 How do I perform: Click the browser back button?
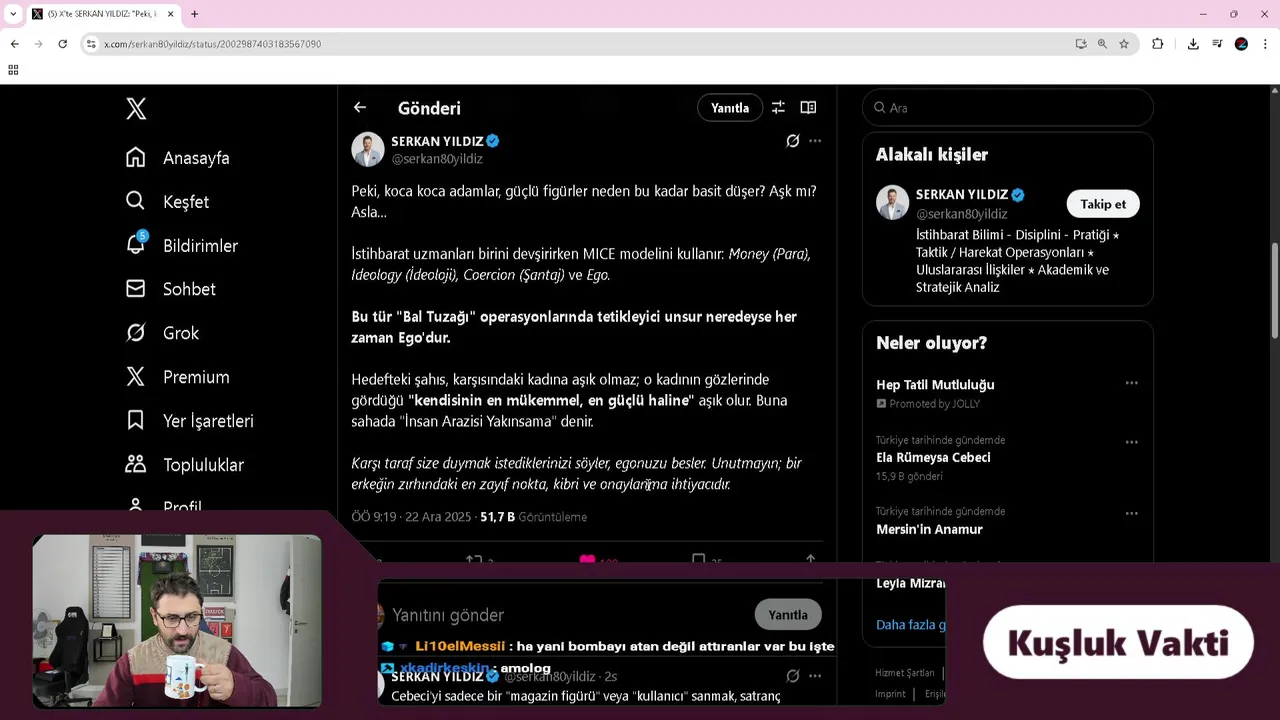point(14,44)
